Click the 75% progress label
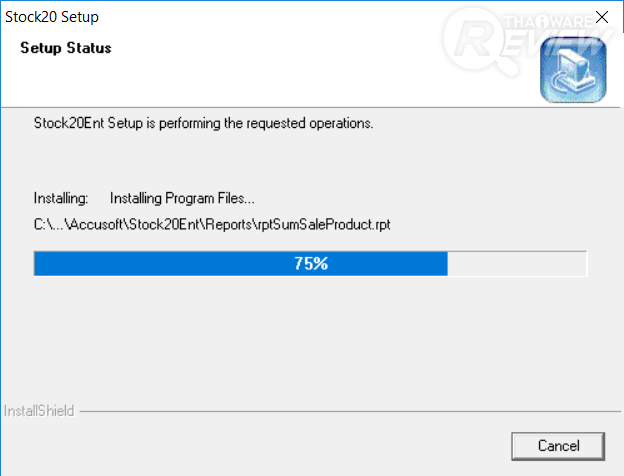This screenshot has height=476, width=624. (311, 264)
